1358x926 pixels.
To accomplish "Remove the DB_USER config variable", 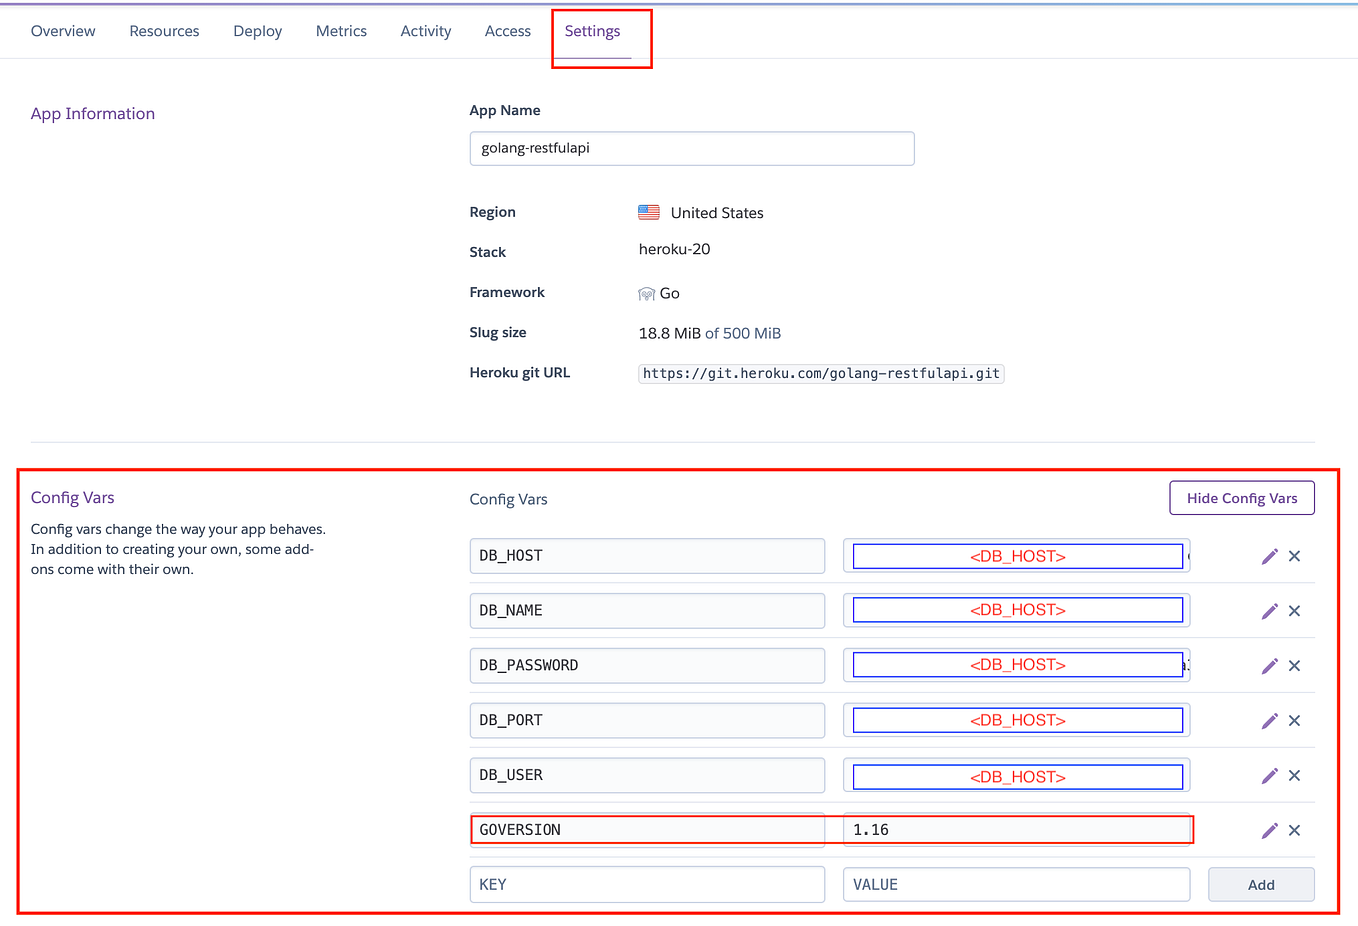I will coord(1294,775).
